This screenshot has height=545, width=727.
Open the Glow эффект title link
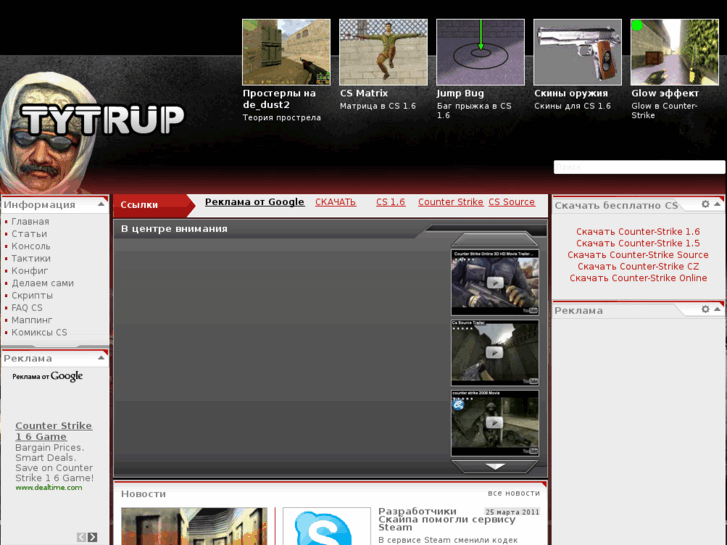point(665,93)
